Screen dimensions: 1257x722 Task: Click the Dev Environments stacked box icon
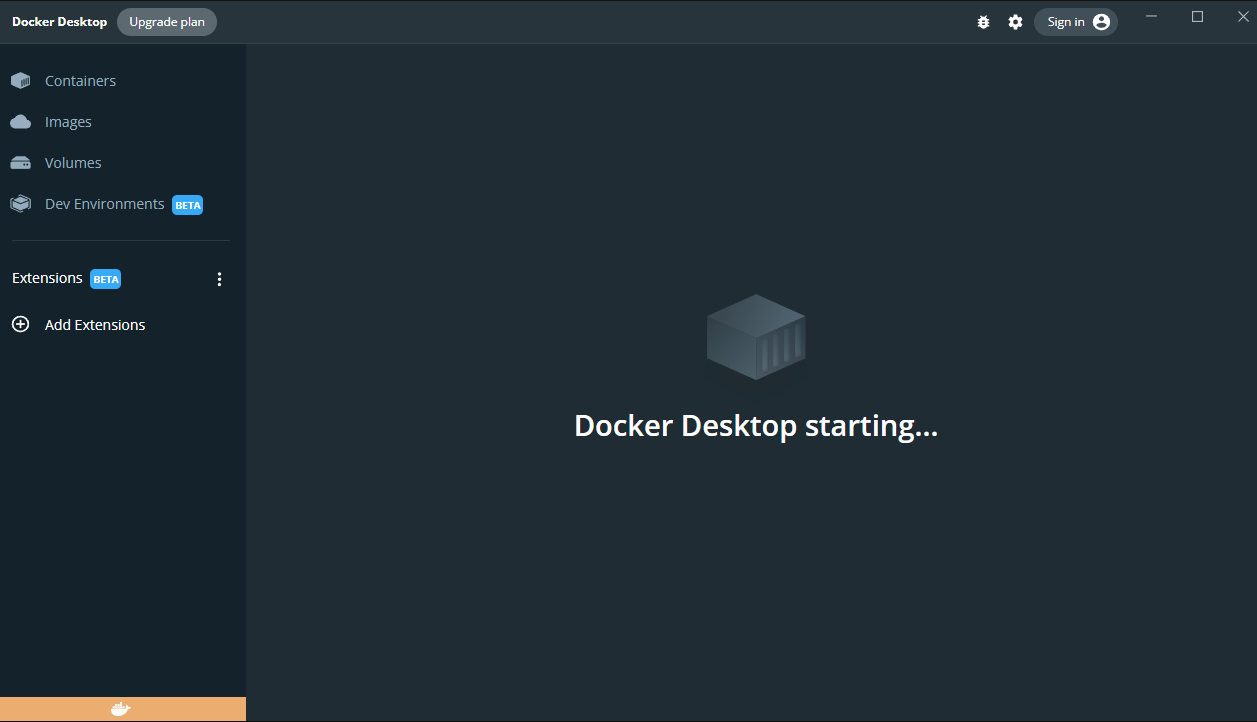tap(20, 204)
